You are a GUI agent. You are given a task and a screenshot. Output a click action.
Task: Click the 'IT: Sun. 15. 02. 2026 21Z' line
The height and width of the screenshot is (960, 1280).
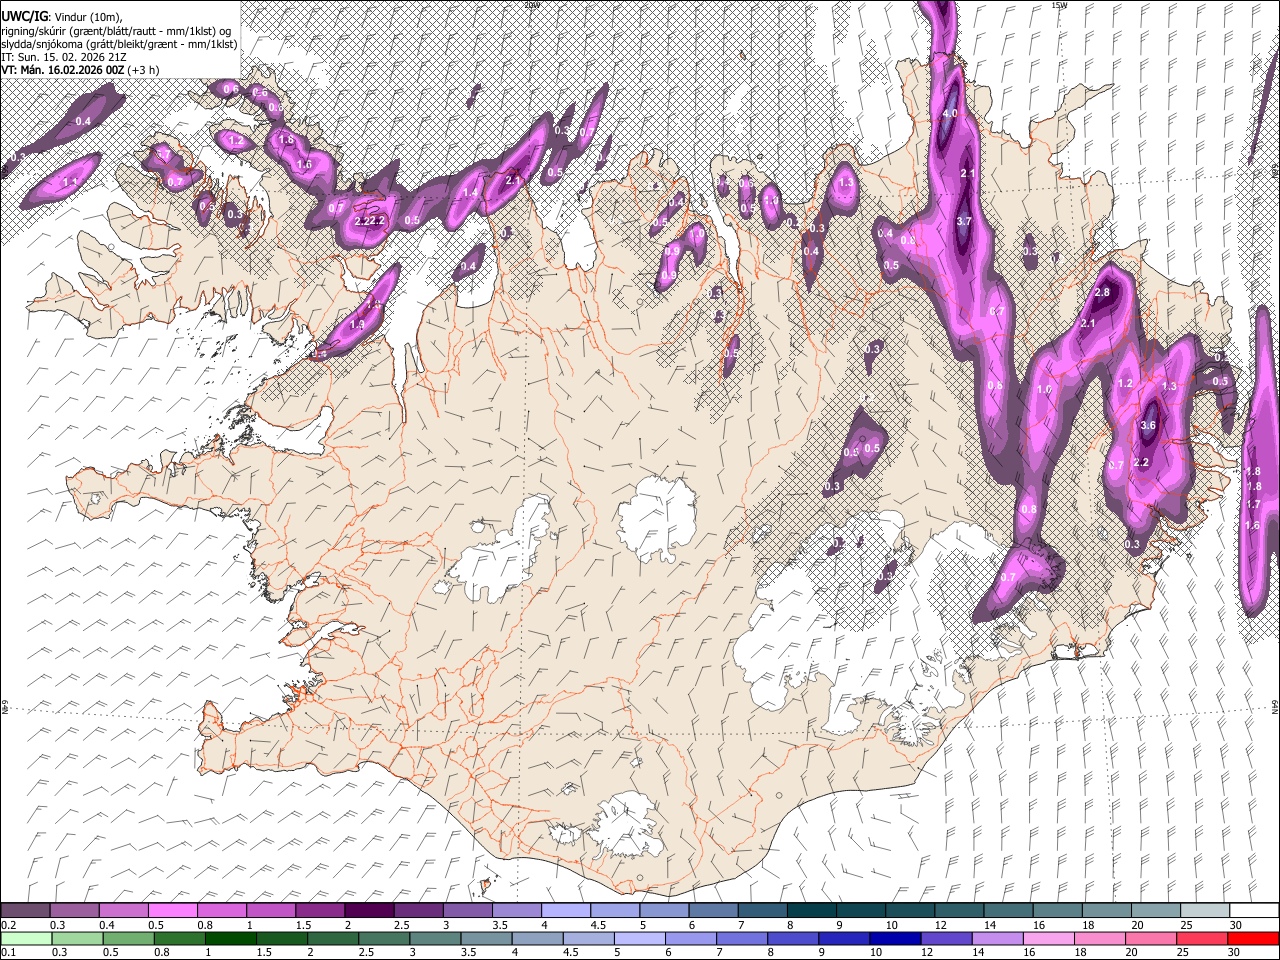tap(65, 57)
